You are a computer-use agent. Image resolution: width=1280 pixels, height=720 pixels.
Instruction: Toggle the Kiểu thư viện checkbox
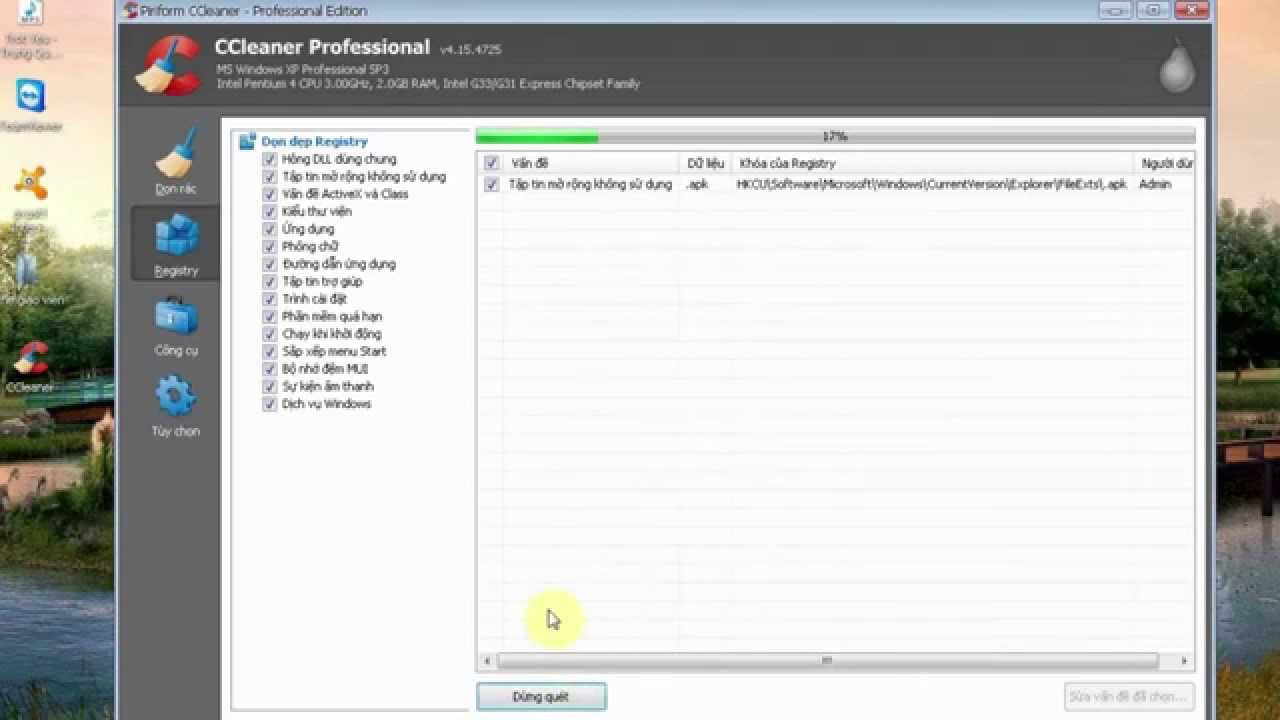(x=269, y=212)
